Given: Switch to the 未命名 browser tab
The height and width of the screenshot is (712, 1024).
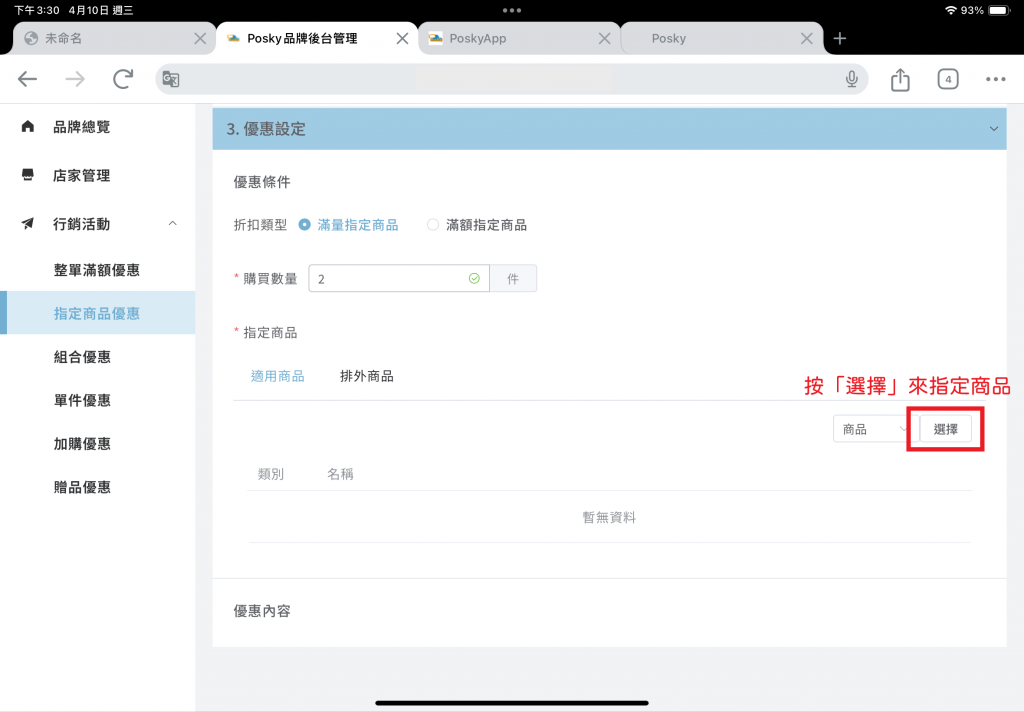Looking at the screenshot, I should click(114, 39).
